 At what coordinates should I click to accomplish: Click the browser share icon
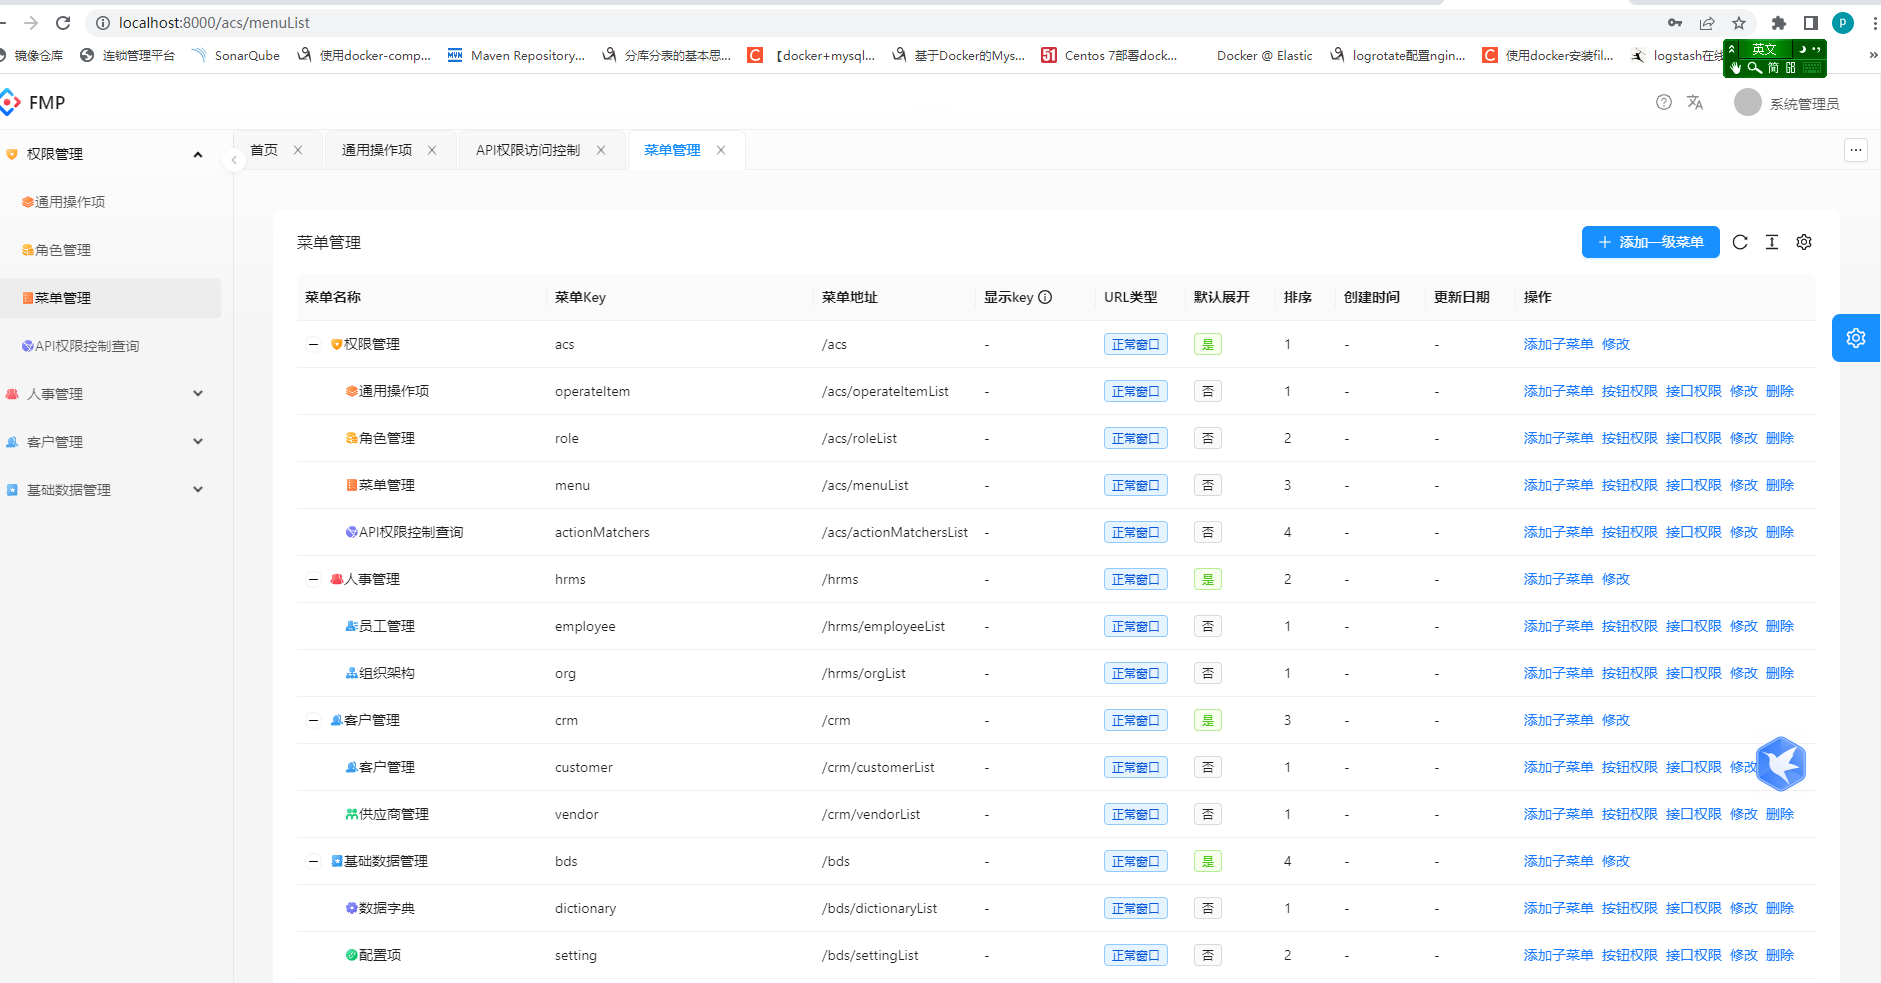tap(1707, 23)
